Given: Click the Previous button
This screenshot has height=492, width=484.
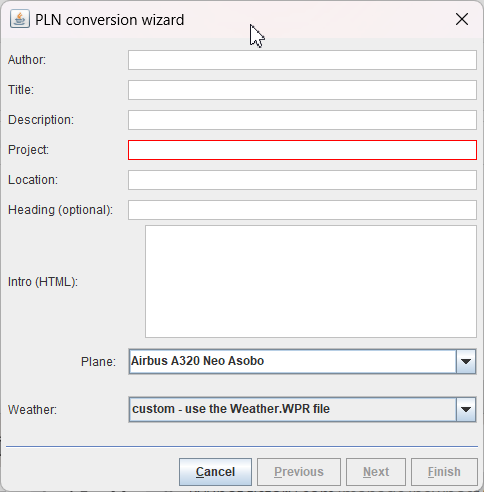Looking at the screenshot, I should (299, 472).
